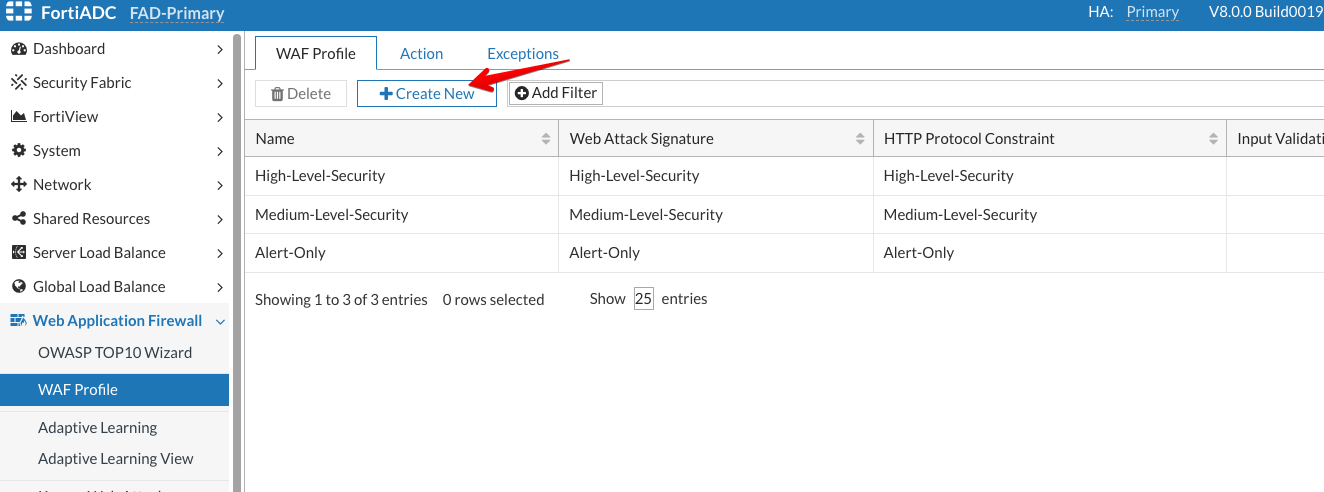
Task: Click the Security Fabric icon
Action: coord(18,83)
